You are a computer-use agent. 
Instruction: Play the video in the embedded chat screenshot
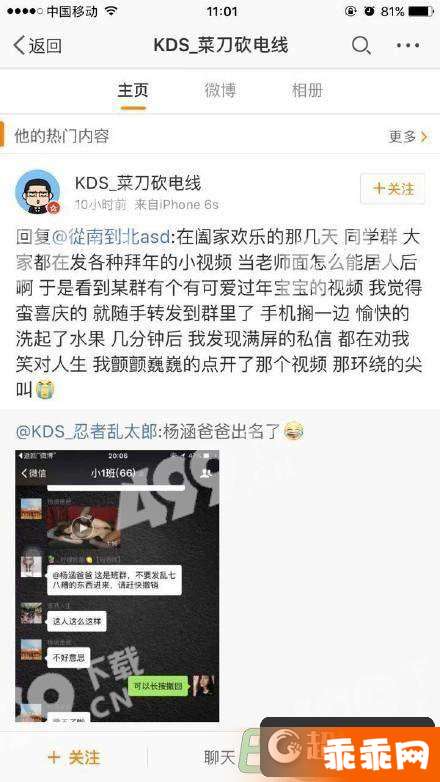click(x=82, y=527)
